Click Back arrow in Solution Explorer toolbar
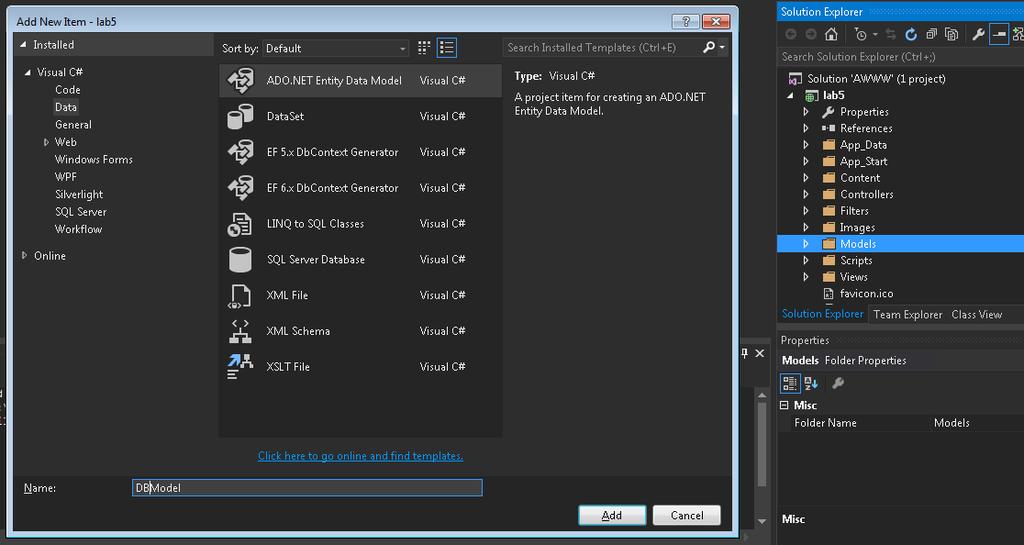This screenshot has width=1024, height=545. click(x=791, y=35)
